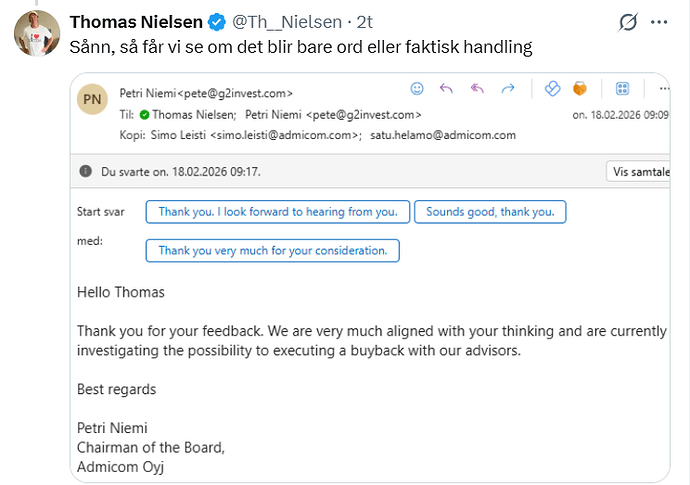The image size is (690, 485).
Task: Choose "Thank you. I look forward" reply suggestion
Action: (278, 211)
